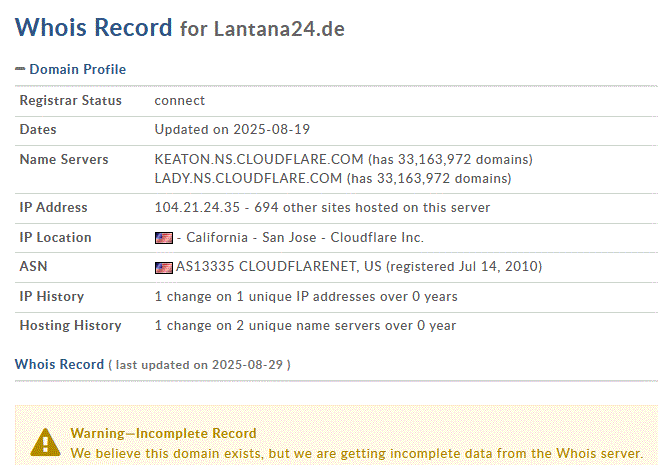This screenshot has height=466, width=659.
Task: Click the US flag beside AS13335
Action: tap(163, 267)
